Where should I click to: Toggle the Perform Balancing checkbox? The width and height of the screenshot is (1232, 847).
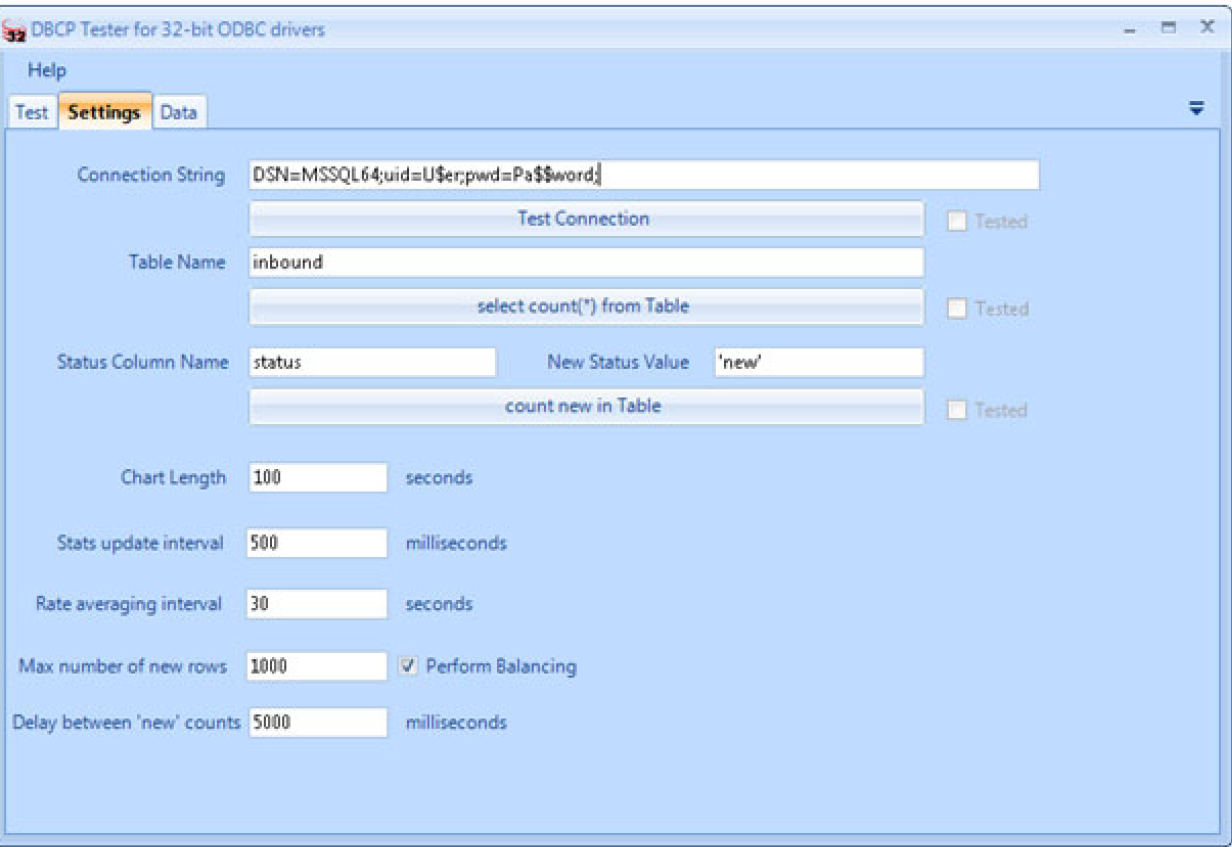point(408,666)
